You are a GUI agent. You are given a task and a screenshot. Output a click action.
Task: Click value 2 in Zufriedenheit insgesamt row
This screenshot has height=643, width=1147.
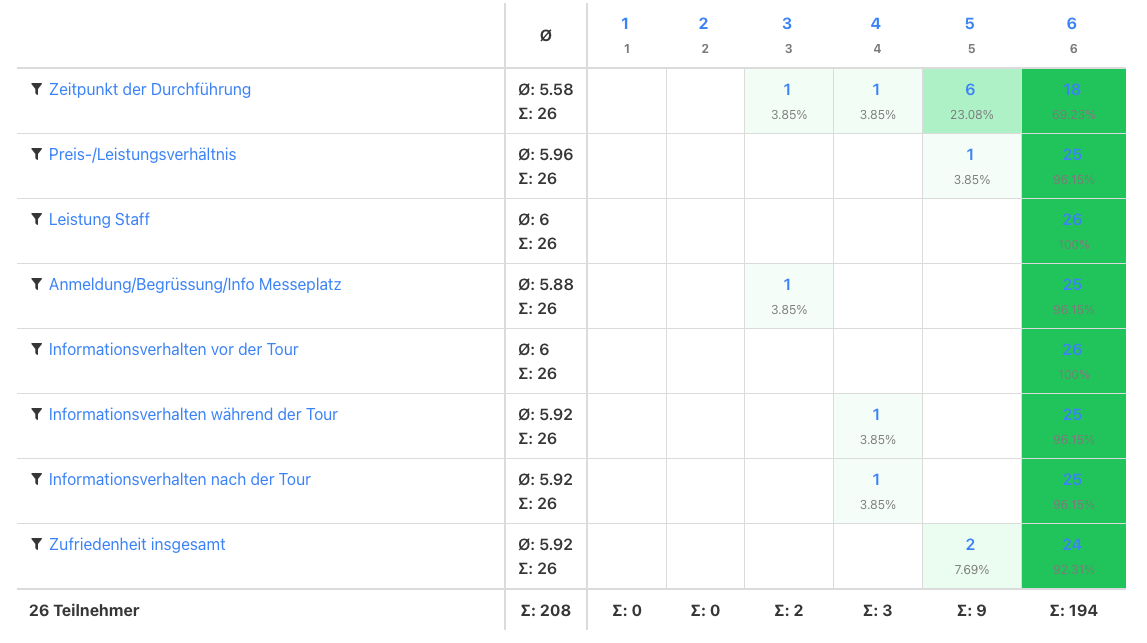click(x=970, y=545)
